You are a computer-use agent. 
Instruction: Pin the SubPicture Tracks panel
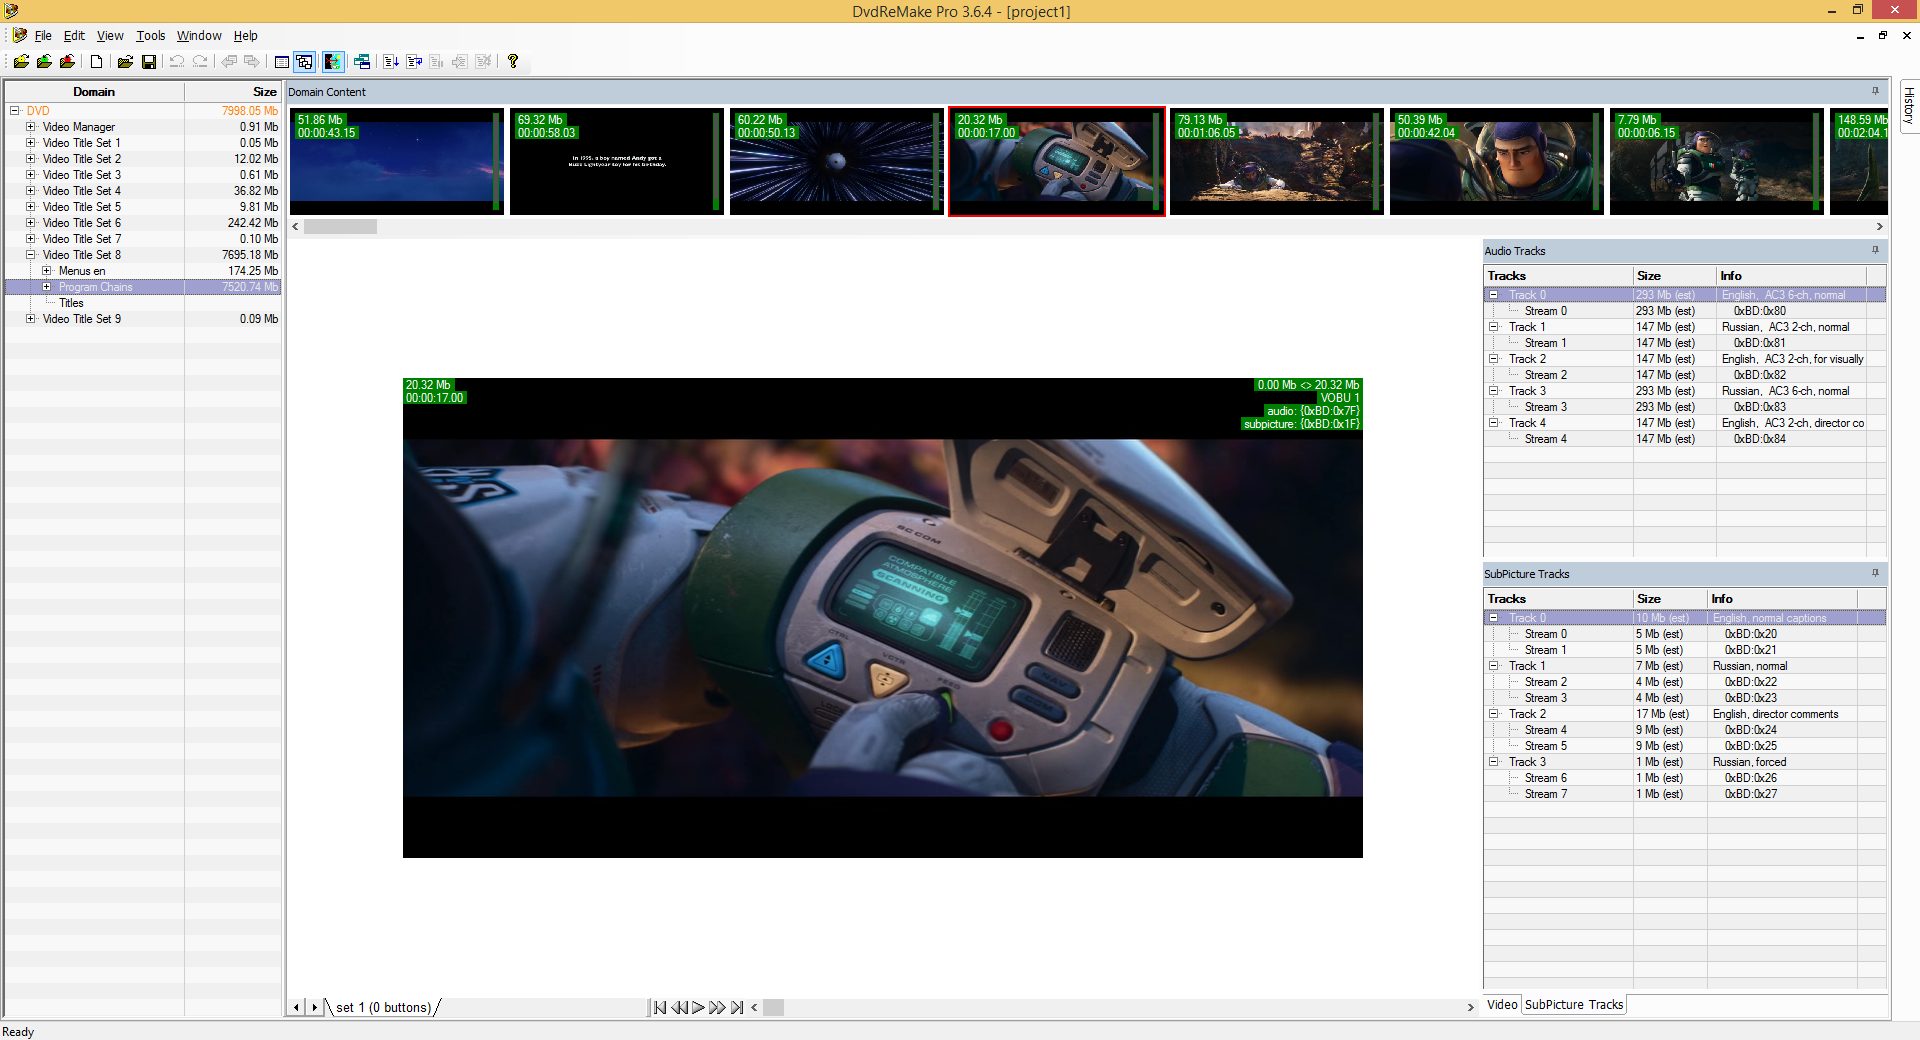tap(1875, 573)
